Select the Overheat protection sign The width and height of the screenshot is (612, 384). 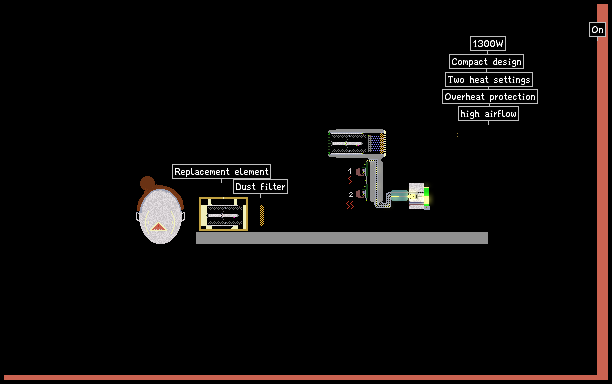(490, 96)
